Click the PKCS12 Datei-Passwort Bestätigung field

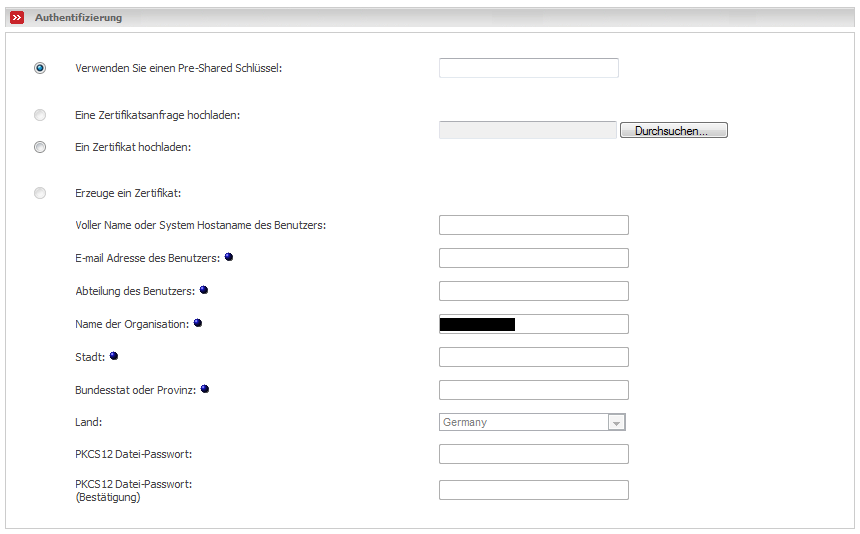tap(533, 490)
